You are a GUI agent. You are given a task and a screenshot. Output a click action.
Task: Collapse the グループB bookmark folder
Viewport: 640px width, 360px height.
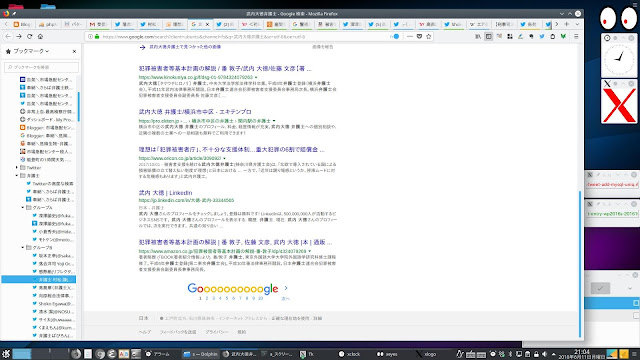[23, 247]
